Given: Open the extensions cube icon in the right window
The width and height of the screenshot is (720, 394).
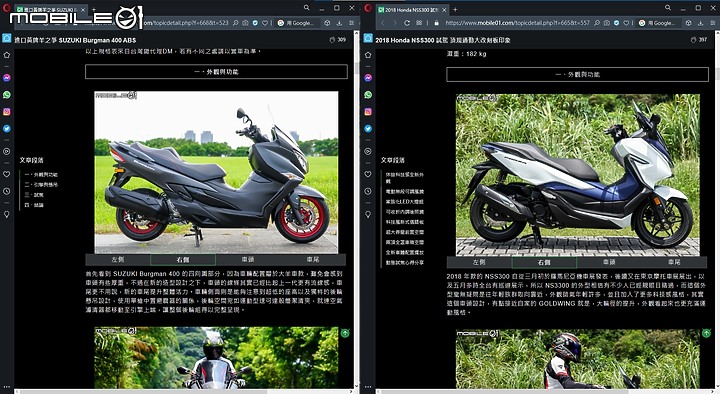Looking at the screenshot, I should tap(688, 23).
